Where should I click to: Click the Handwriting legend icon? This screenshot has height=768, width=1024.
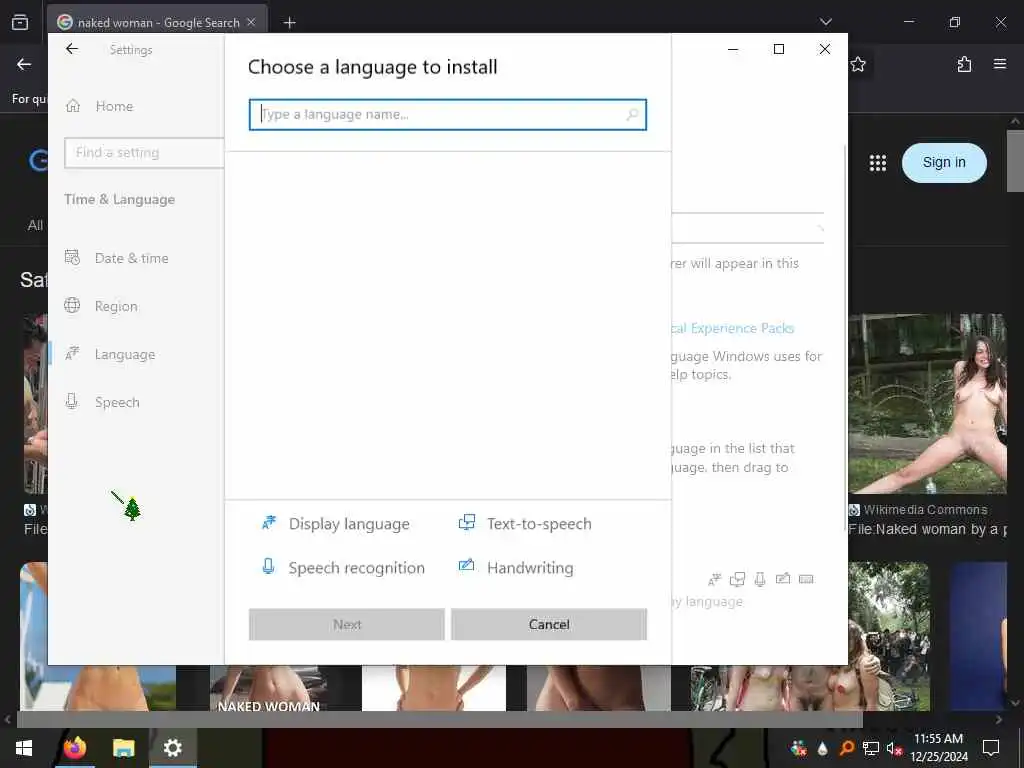(x=466, y=566)
